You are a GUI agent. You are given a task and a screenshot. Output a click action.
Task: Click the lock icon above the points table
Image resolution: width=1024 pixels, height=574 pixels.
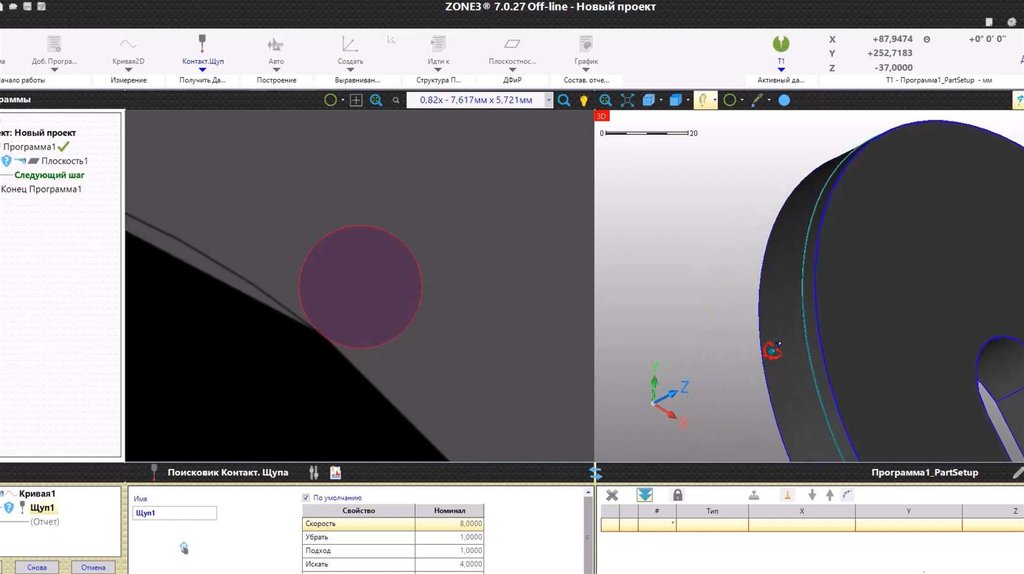(677, 495)
